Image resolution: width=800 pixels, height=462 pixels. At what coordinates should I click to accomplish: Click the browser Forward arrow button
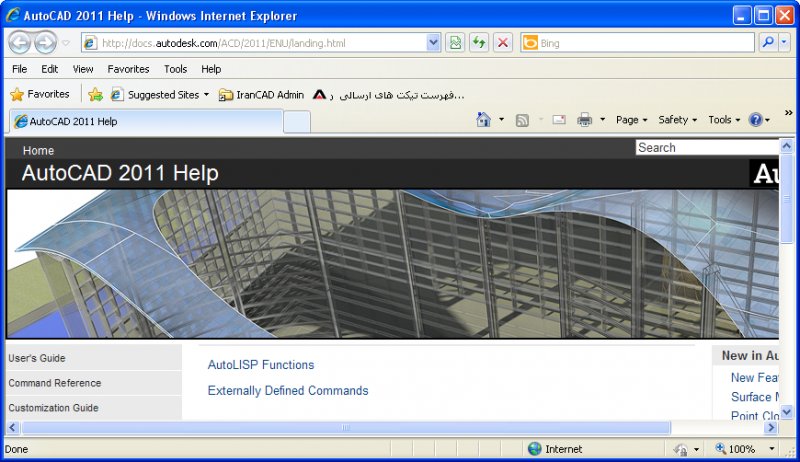[45, 43]
